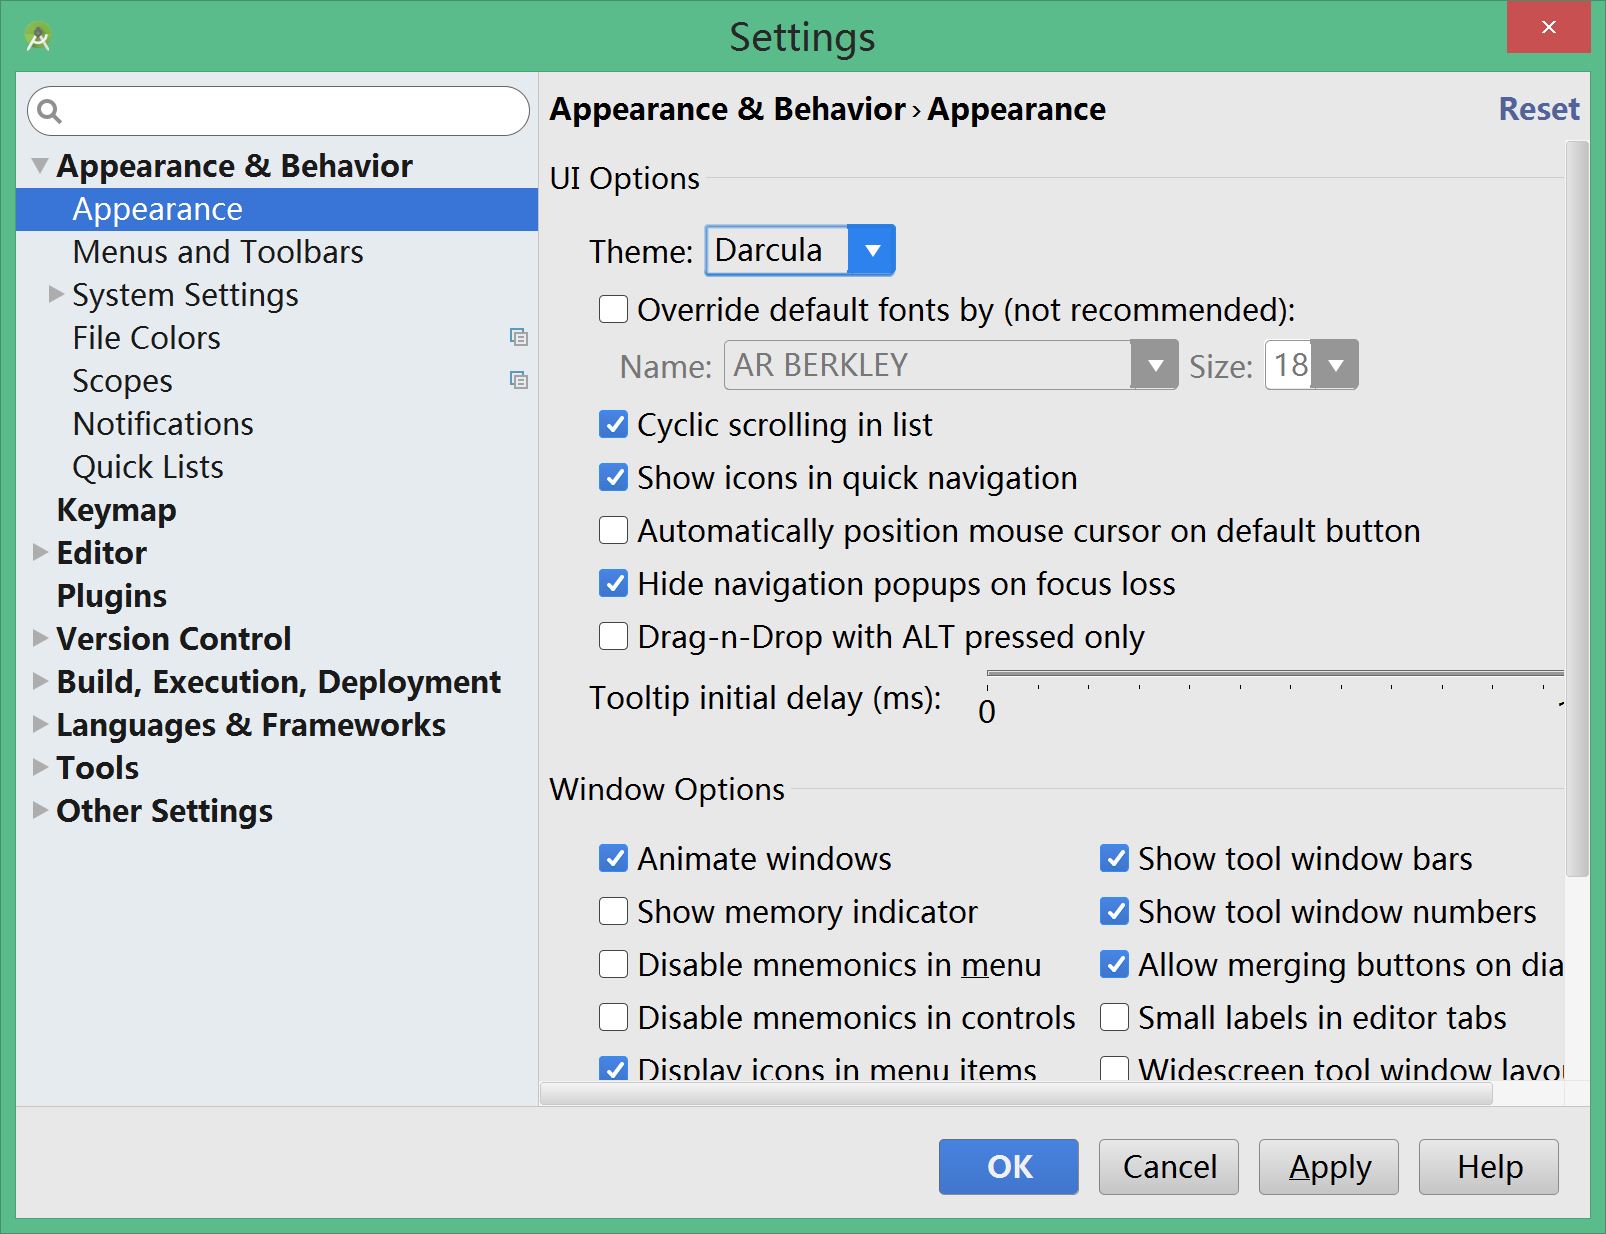Screen dimensions: 1606x1234
Task: Open the Theme dropdown
Action: (x=800, y=250)
